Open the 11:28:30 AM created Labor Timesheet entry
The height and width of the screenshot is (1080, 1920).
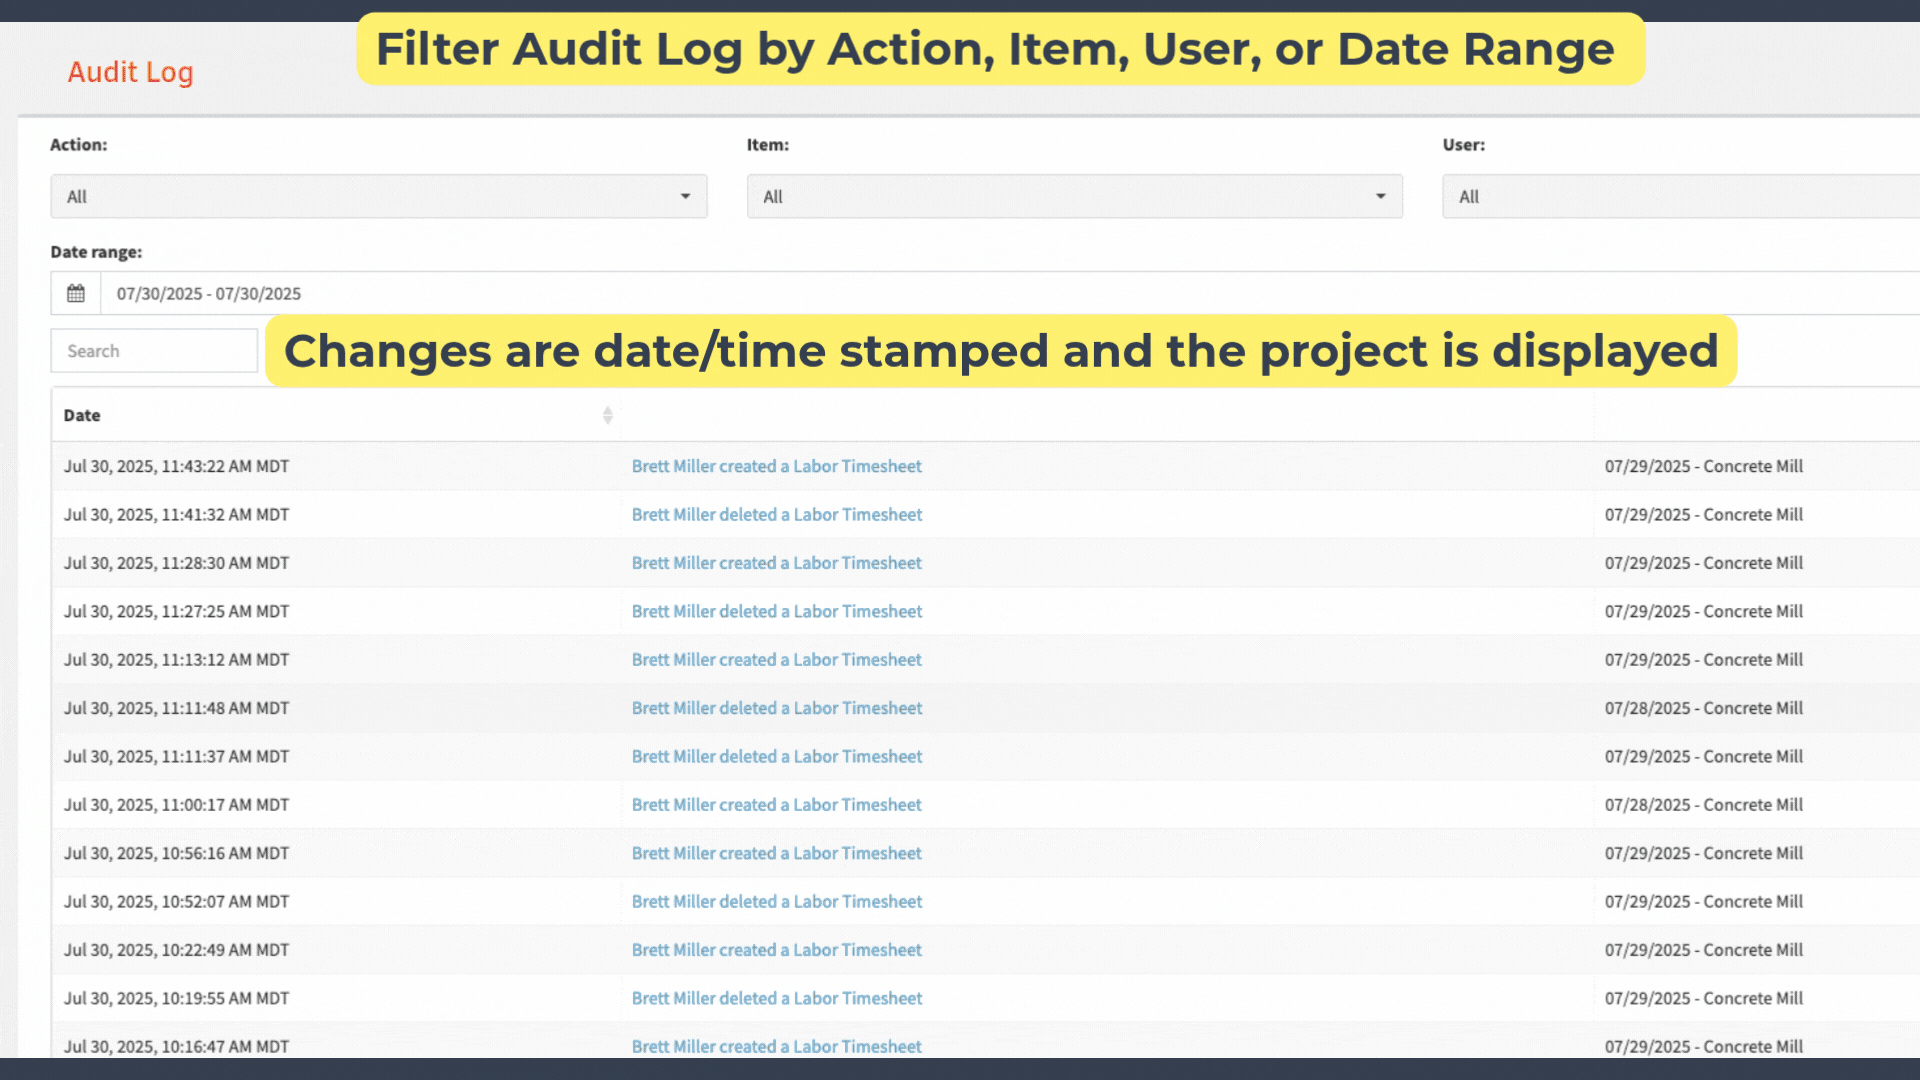[x=776, y=563]
